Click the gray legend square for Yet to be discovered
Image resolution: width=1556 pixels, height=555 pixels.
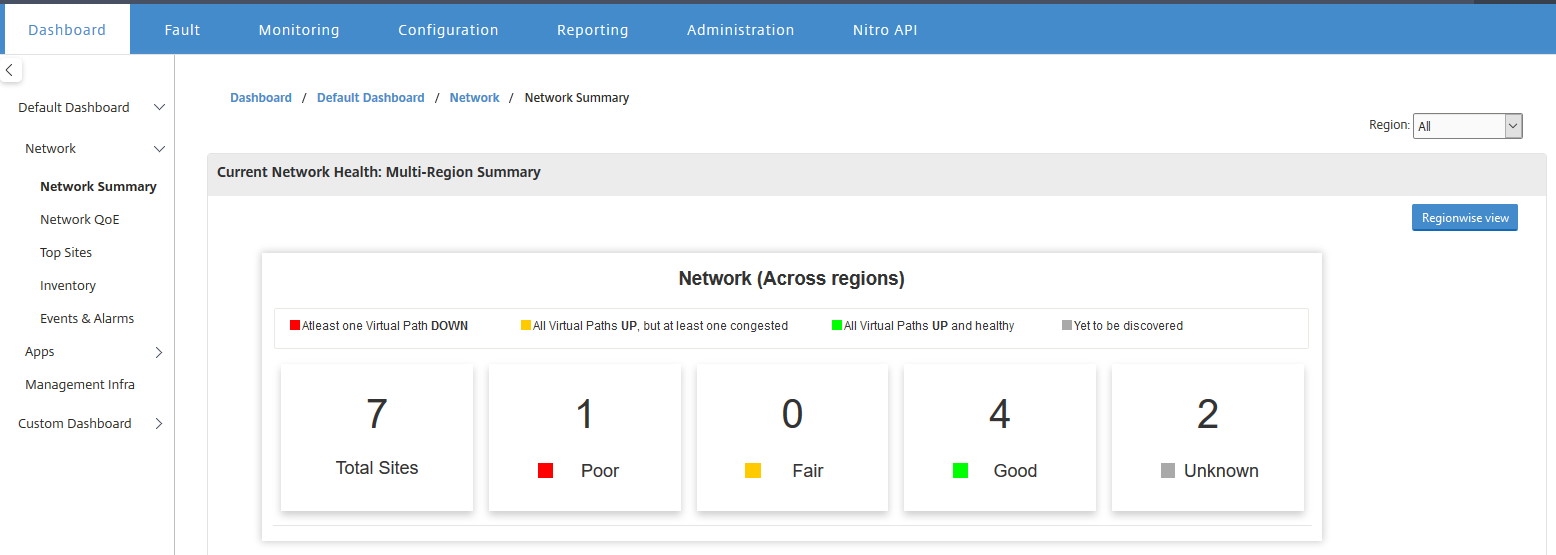pos(1067,325)
